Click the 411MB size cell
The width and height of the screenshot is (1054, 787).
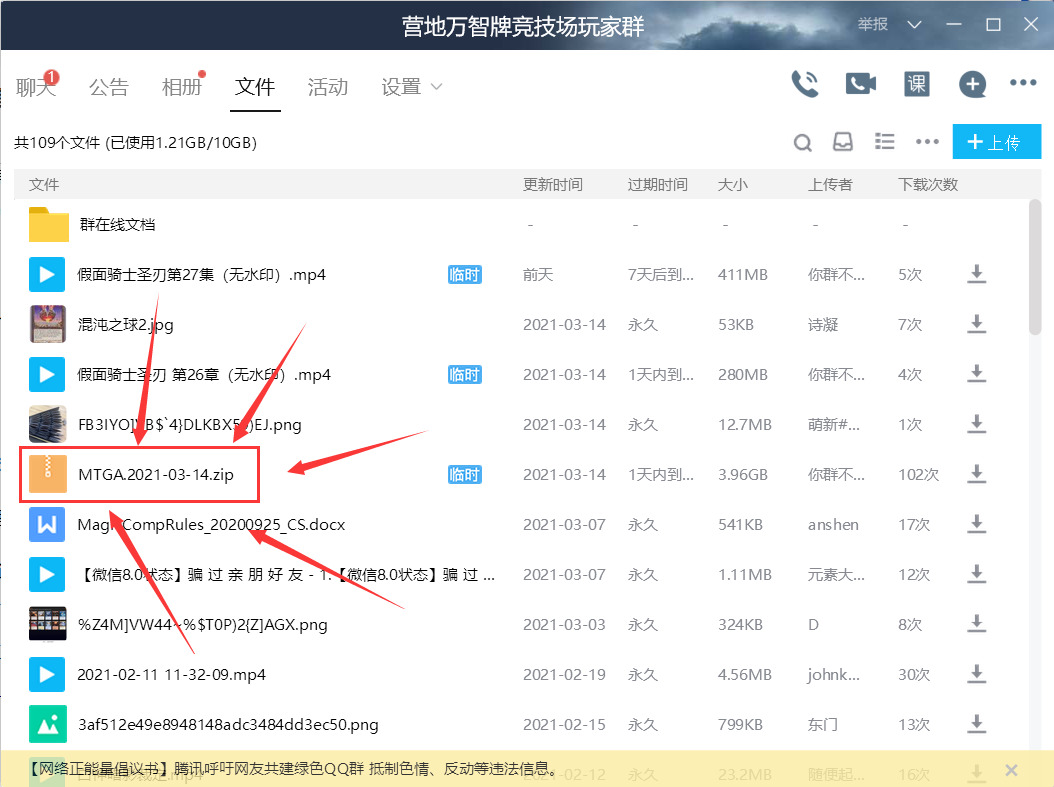[743, 275]
